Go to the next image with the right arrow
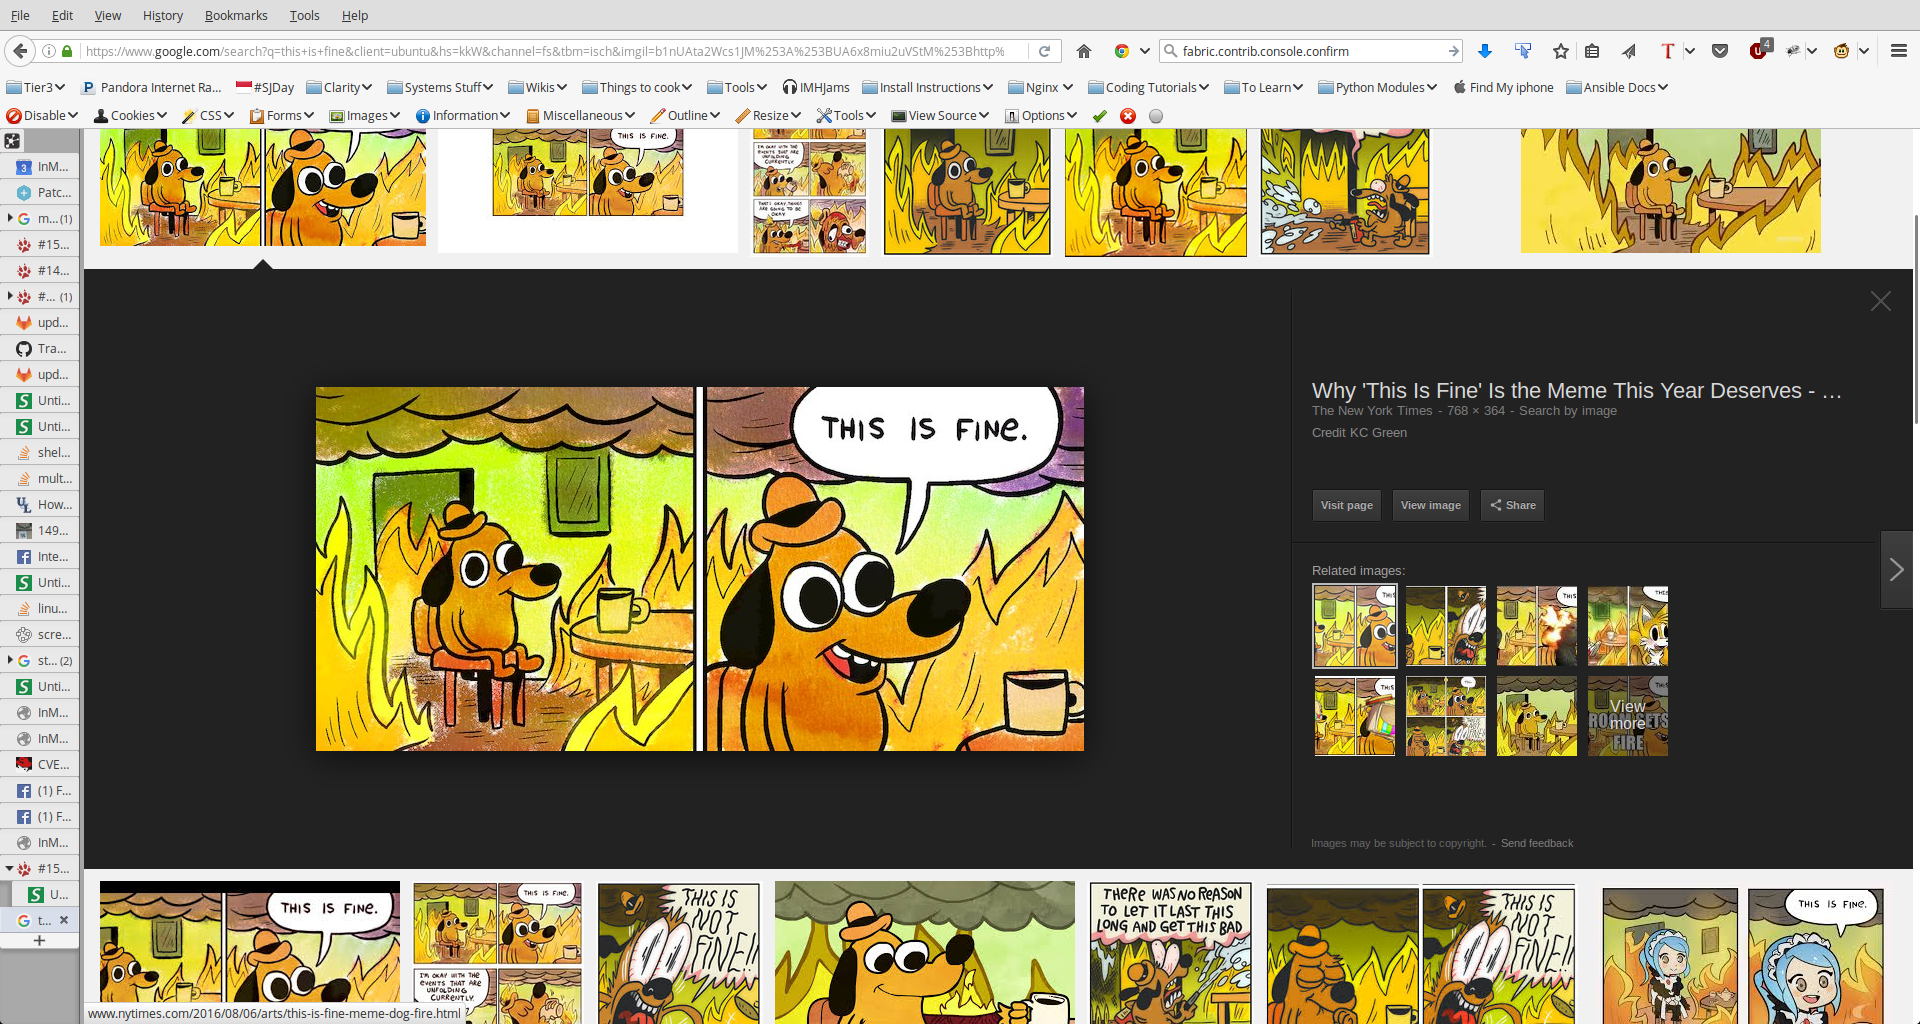 1896,569
